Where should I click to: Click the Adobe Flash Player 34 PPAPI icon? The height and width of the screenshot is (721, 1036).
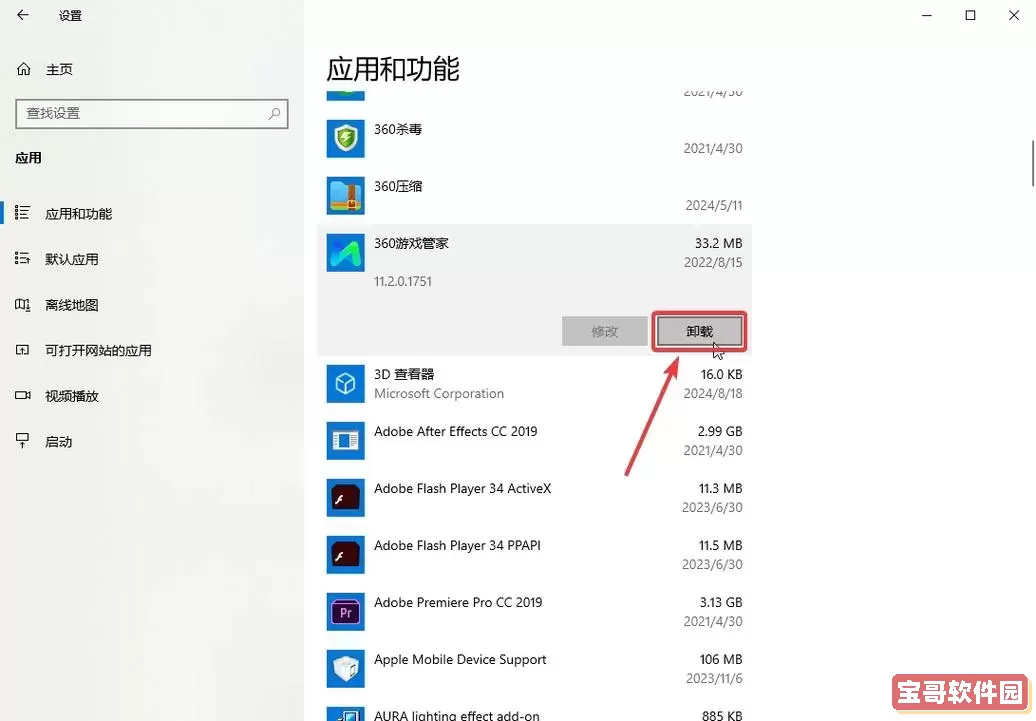[346, 555]
